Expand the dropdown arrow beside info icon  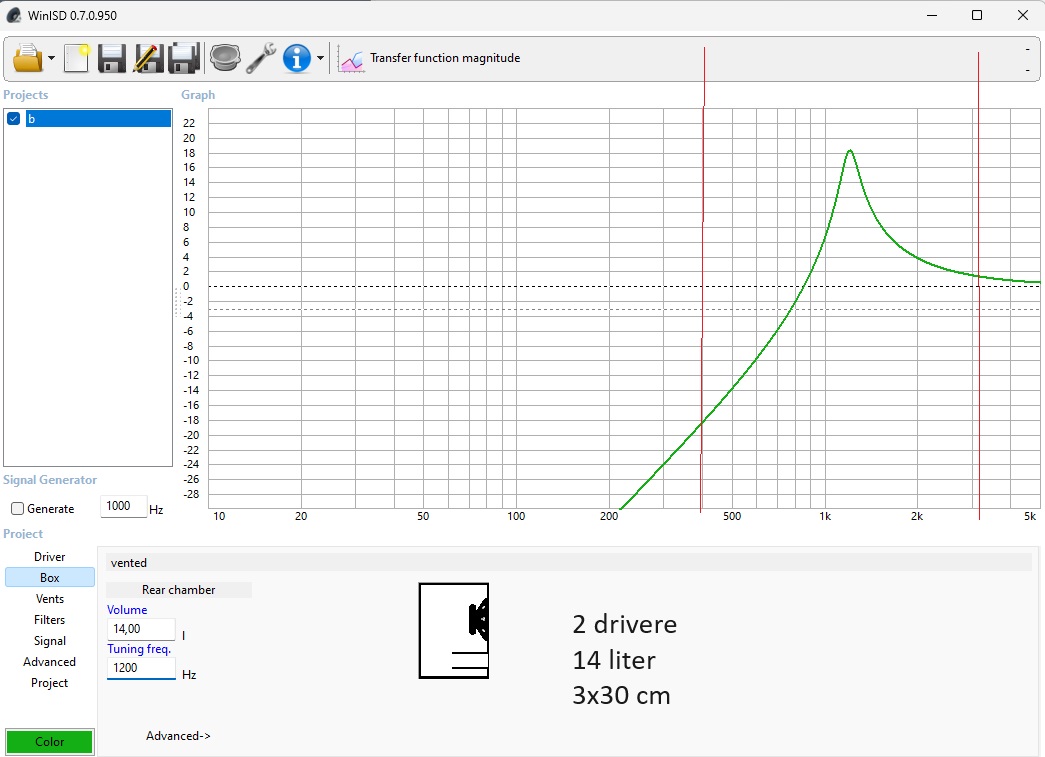(x=320, y=59)
